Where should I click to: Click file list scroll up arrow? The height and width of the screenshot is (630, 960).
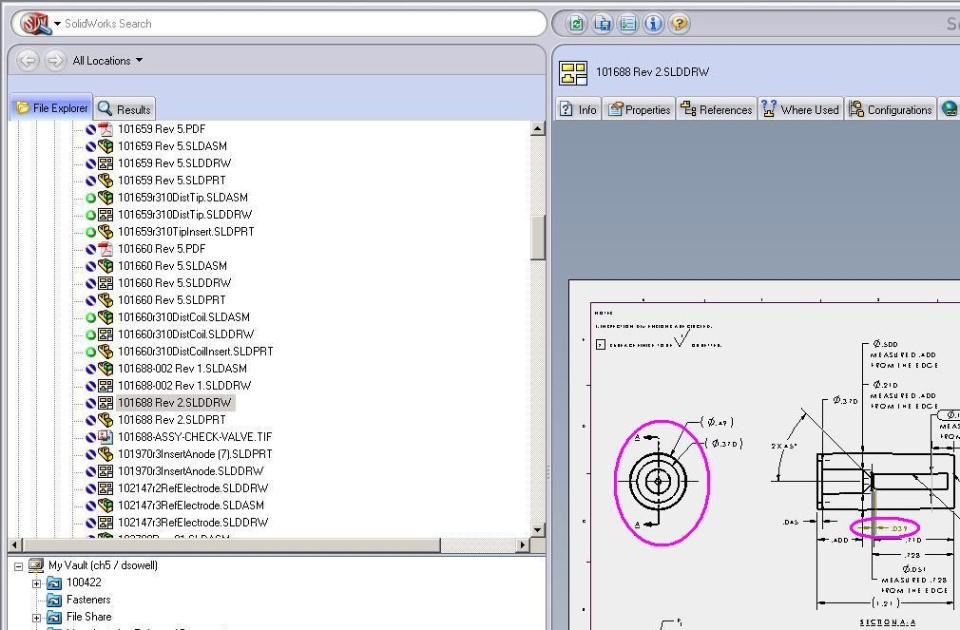point(538,129)
